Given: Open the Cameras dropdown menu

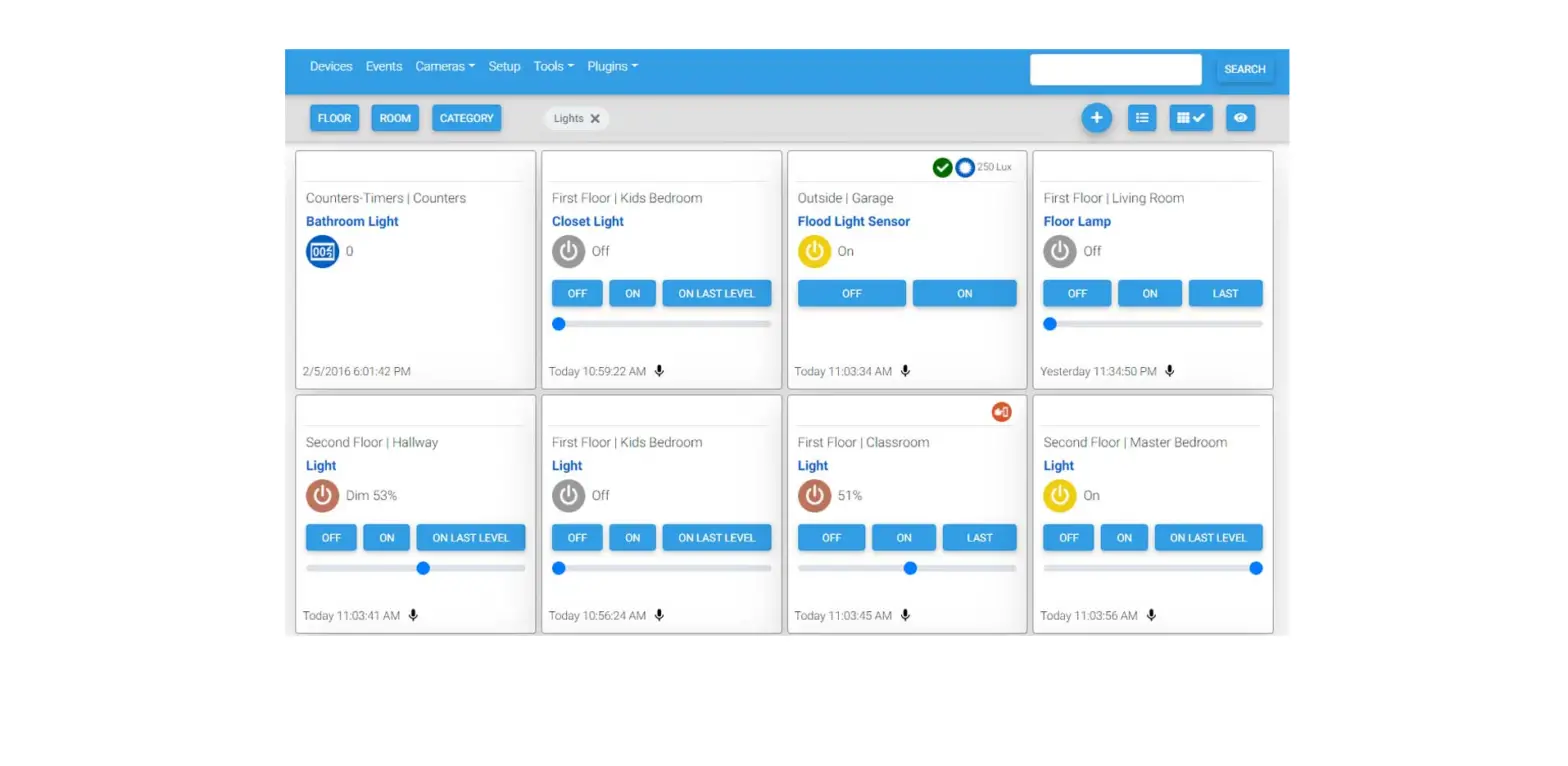Looking at the screenshot, I should (x=445, y=67).
